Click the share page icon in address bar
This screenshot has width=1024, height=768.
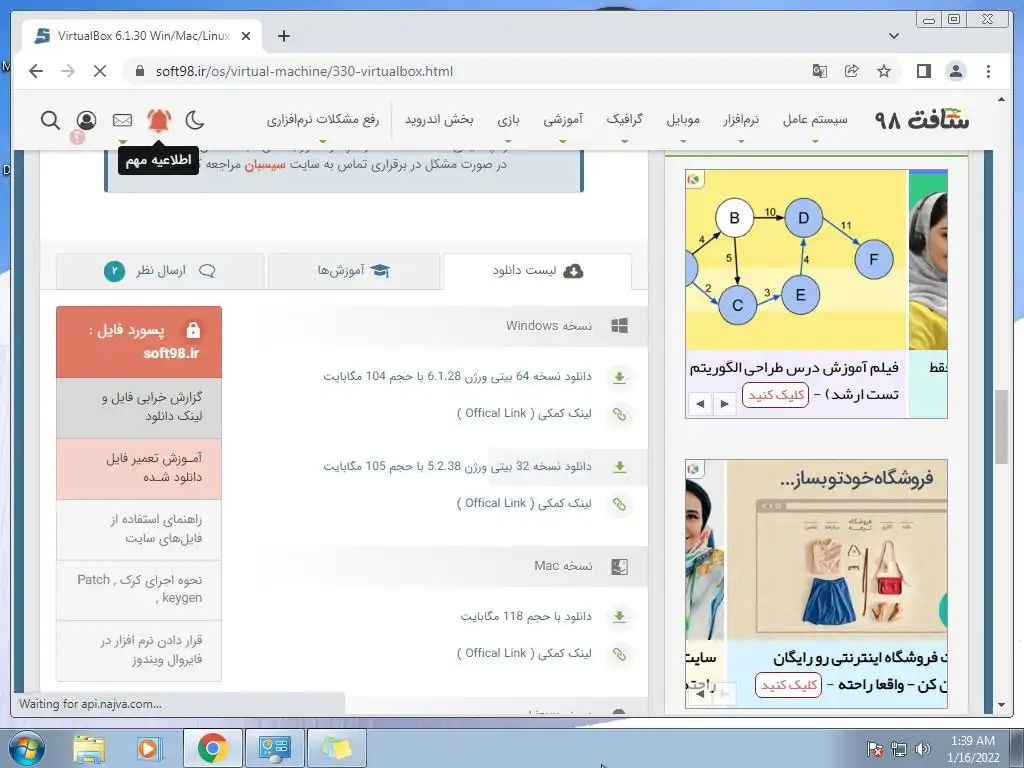click(x=852, y=71)
